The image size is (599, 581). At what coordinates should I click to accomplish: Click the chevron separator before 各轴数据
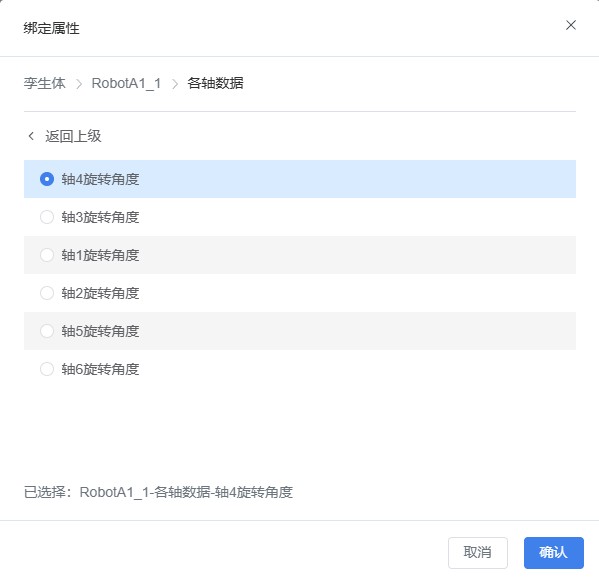175,84
